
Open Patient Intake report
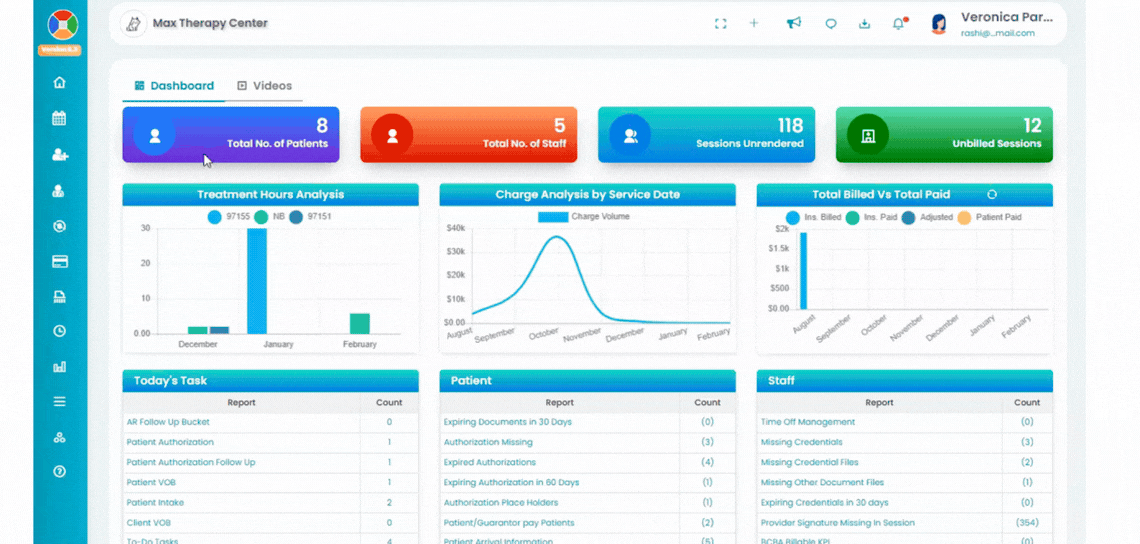tap(155, 503)
